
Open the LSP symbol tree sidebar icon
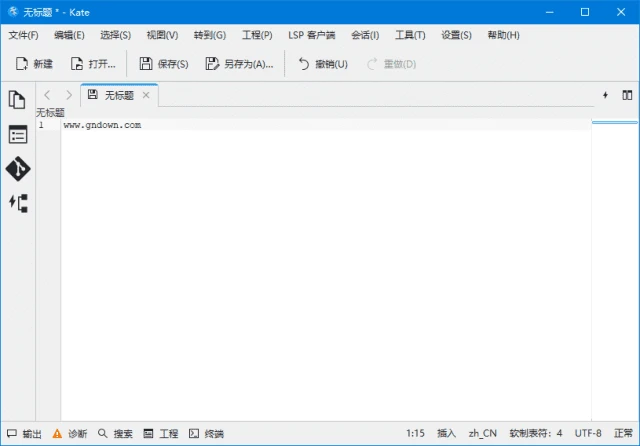[18, 203]
